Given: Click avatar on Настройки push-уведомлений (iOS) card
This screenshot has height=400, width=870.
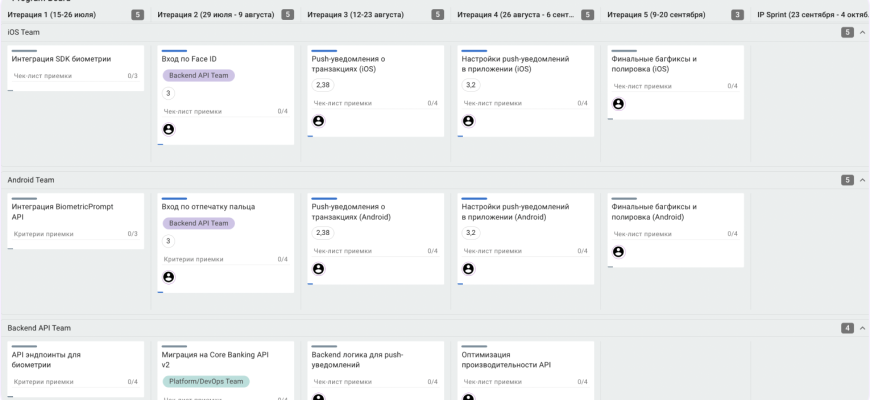Looking at the screenshot, I should [468, 121].
